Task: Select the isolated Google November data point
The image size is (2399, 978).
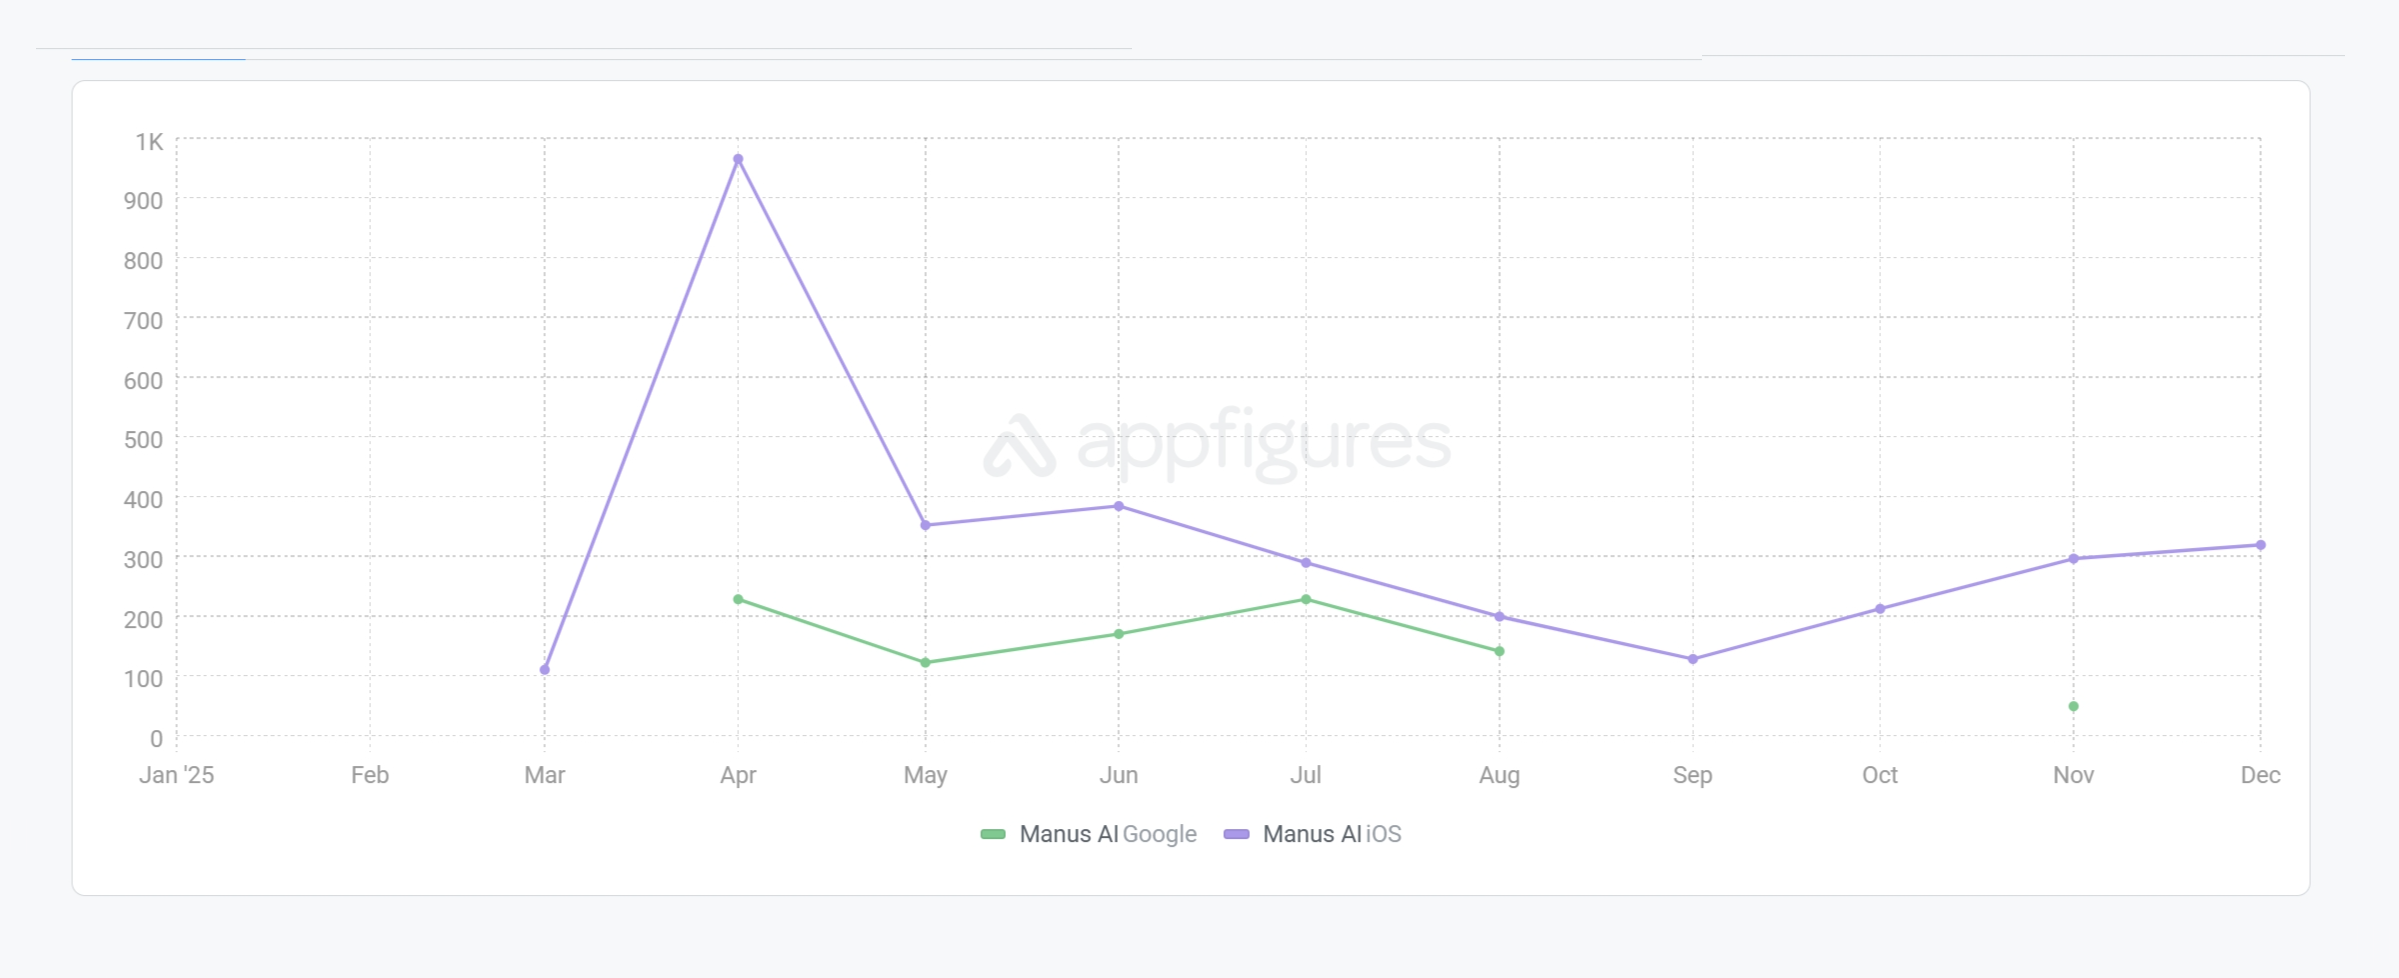Action: [x=2073, y=707]
